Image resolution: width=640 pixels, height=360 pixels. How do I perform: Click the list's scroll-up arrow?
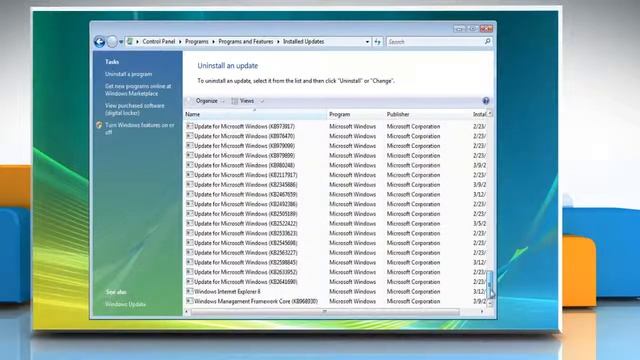pos(490,113)
